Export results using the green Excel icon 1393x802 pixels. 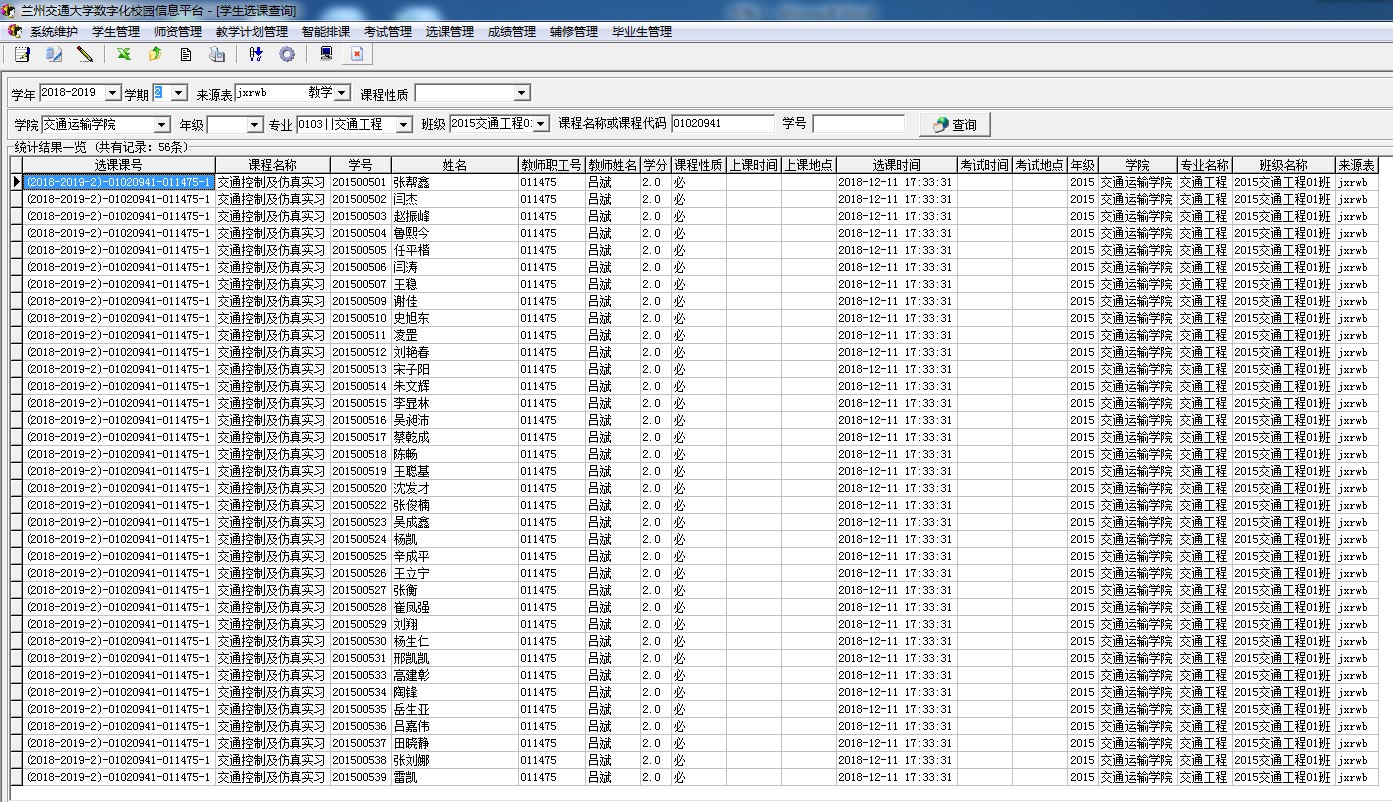coord(124,54)
